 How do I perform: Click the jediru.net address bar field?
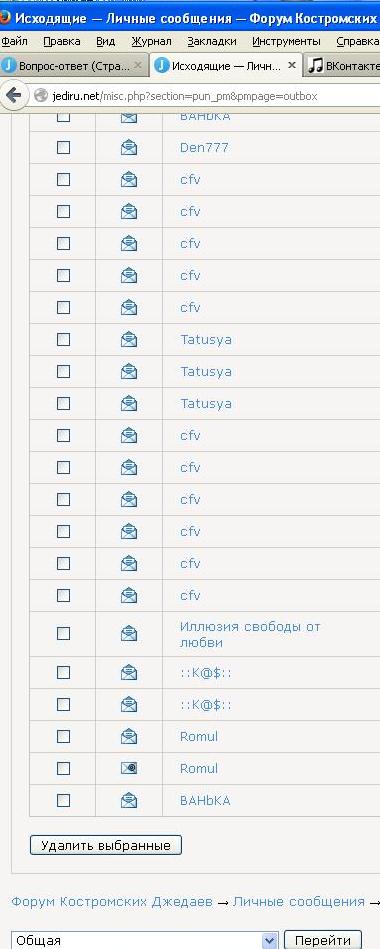[x=206, y=96]
